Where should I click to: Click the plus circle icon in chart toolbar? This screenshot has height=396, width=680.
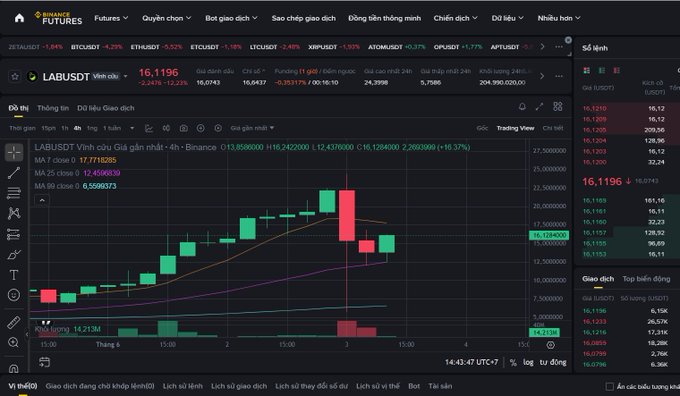[x=200, y=128]
